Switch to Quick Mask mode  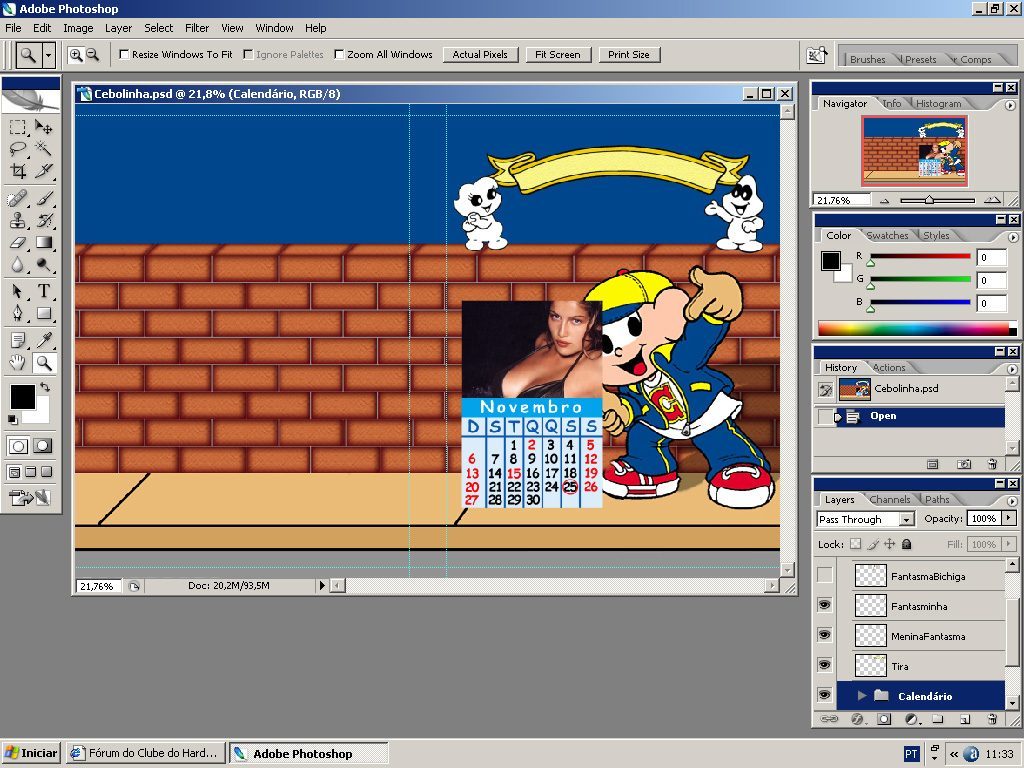coord(42,446)
